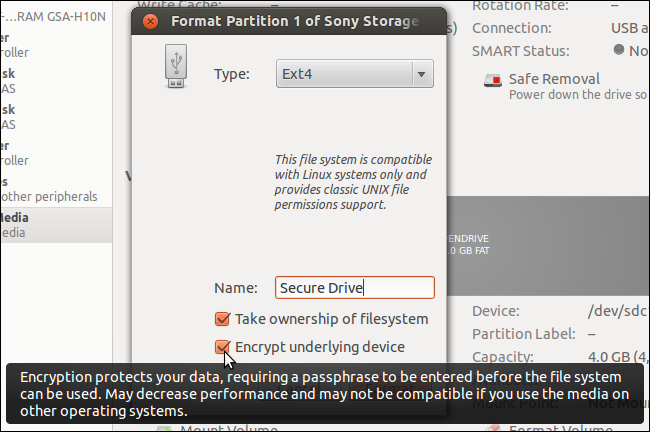650x432 pixels.
Task: Click the Name field containing Secure Drive
Action: coord(354,288)
